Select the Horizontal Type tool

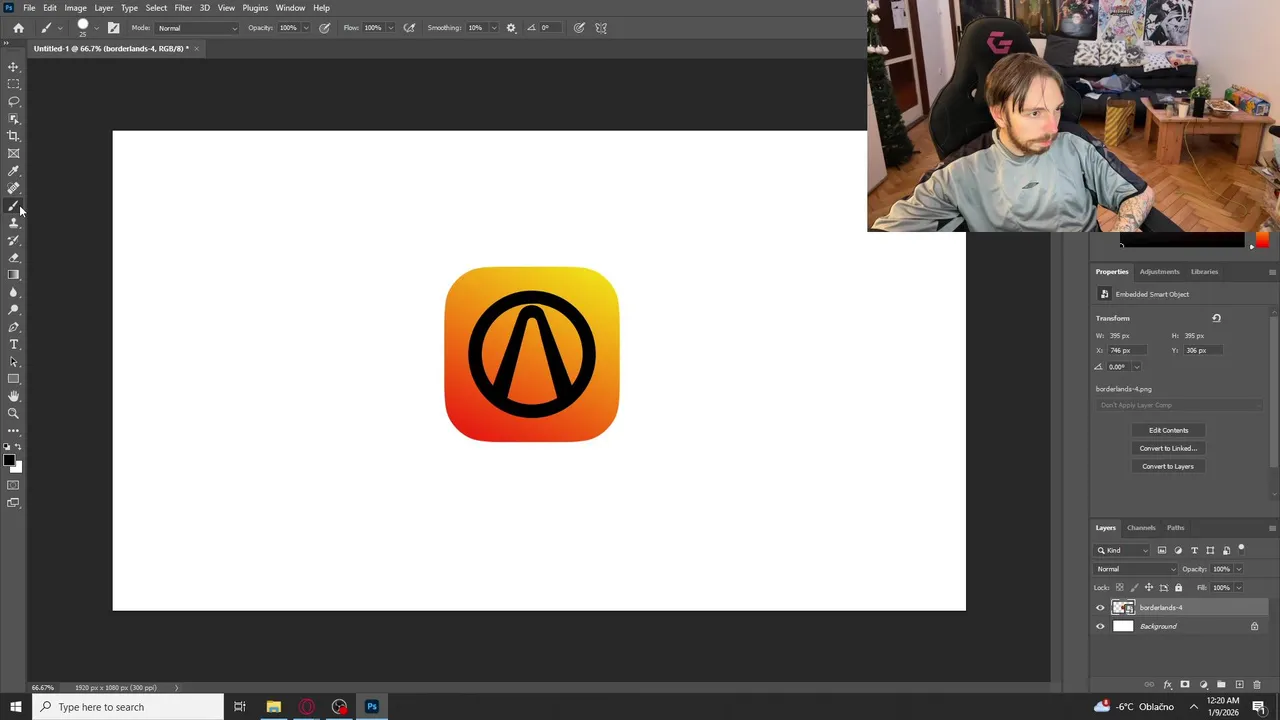(14, 344)
